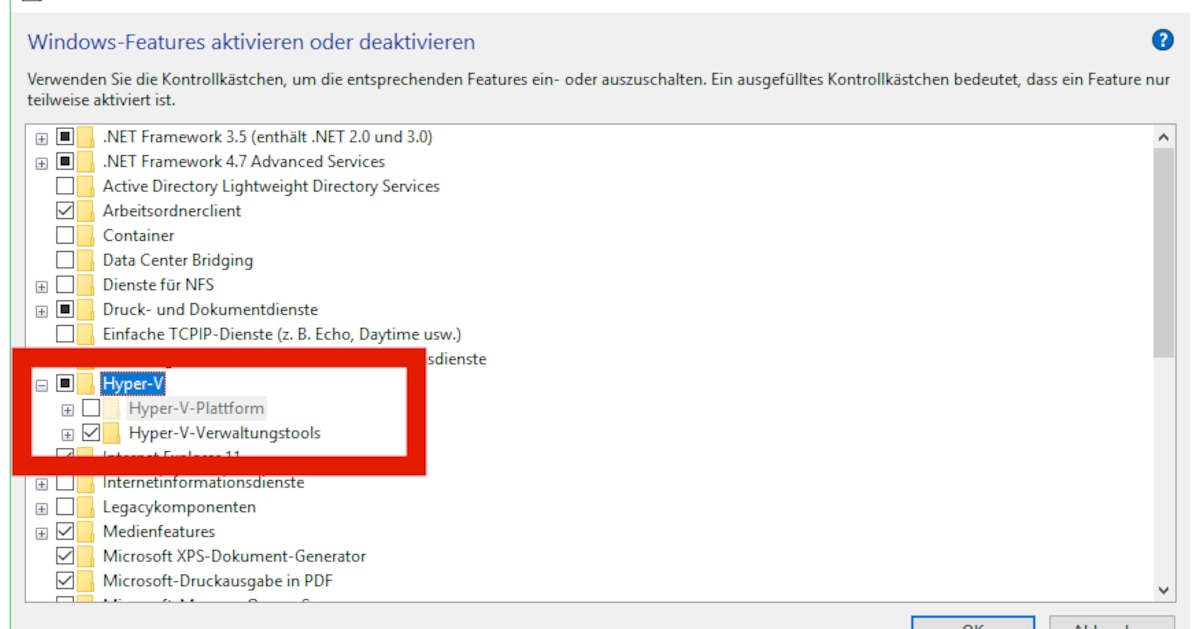Toggle the .NET Framework 3.5 checkbox

point(65,136)
